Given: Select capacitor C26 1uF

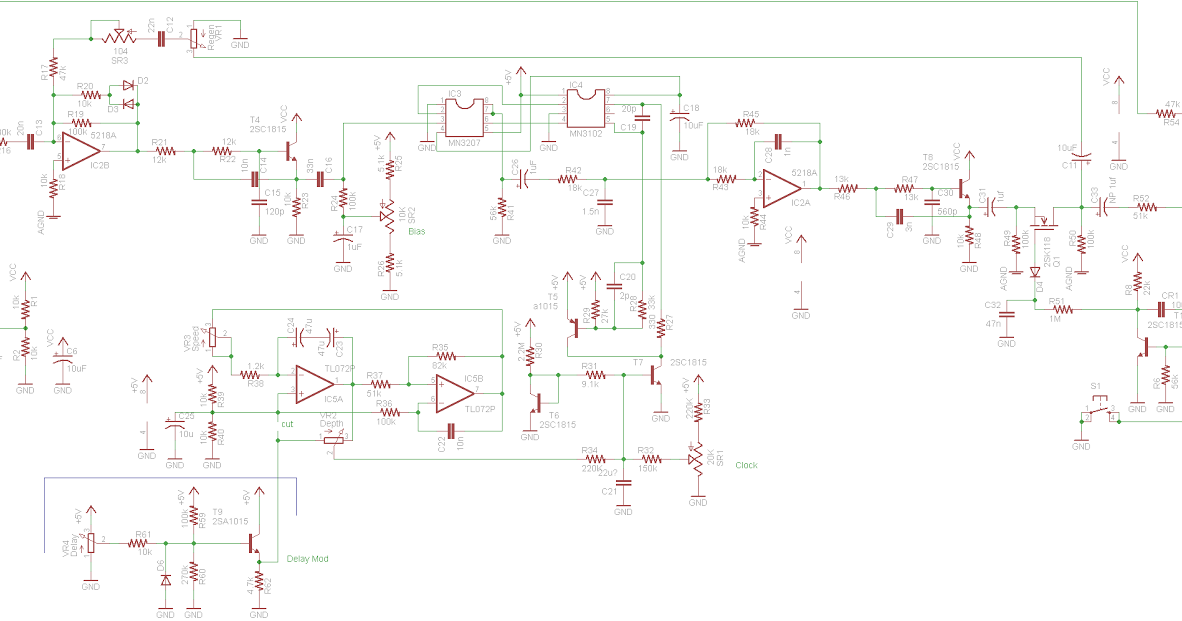Looking at the screenshot, I should pyautogui.click(x=522, y=179).
